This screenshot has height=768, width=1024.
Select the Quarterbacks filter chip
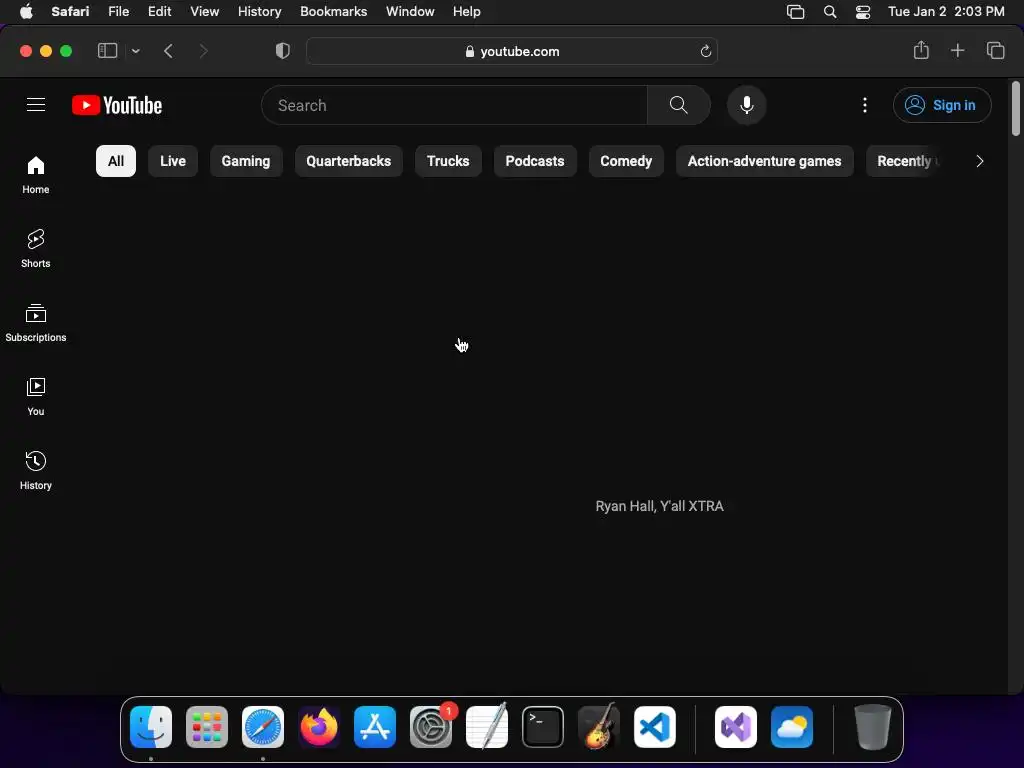(x=349, y=161)
